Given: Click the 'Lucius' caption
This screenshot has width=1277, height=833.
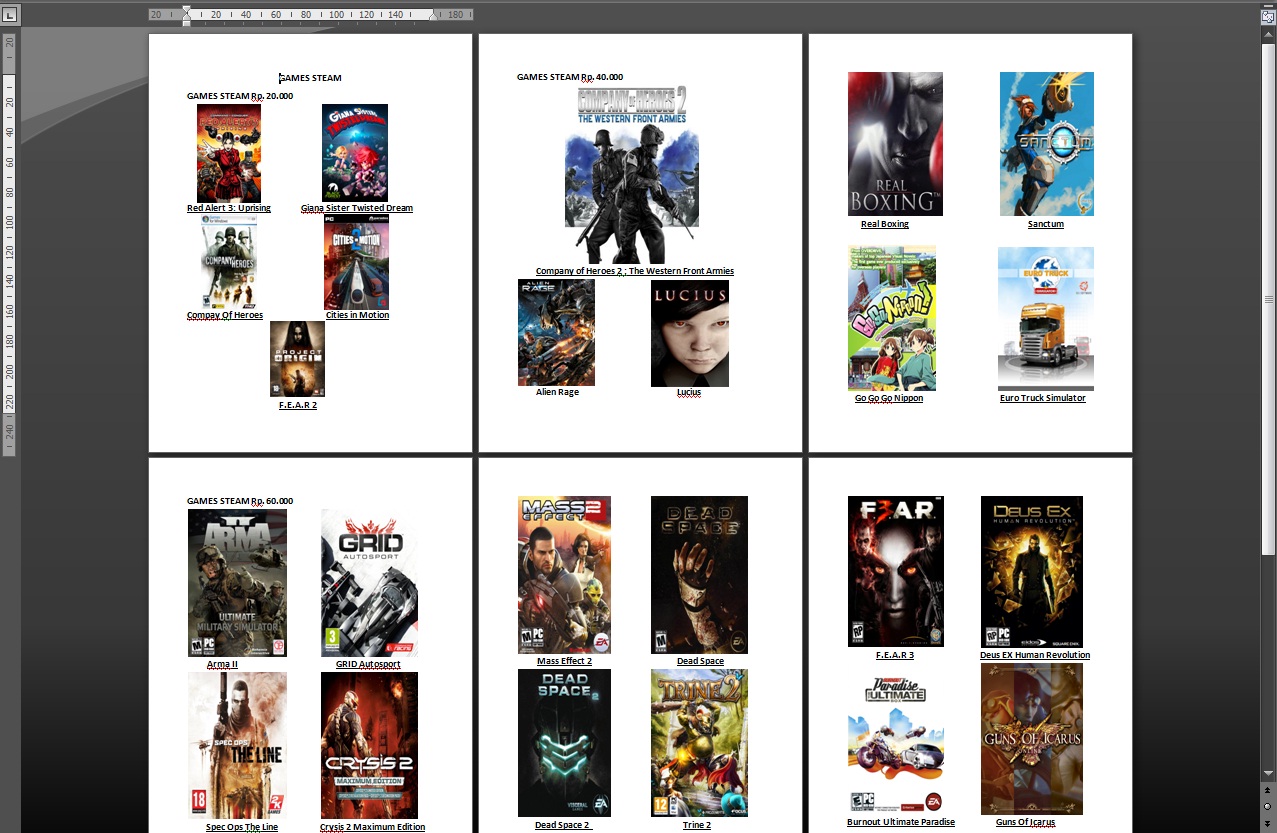Looking at the screenshot, I should click(x=689, y=392).
